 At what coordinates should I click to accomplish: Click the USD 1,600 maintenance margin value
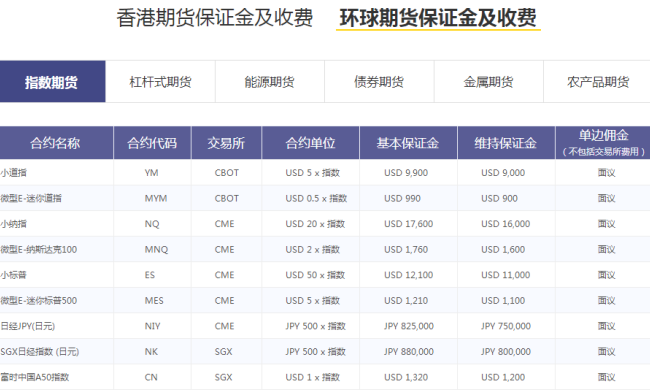503,250
